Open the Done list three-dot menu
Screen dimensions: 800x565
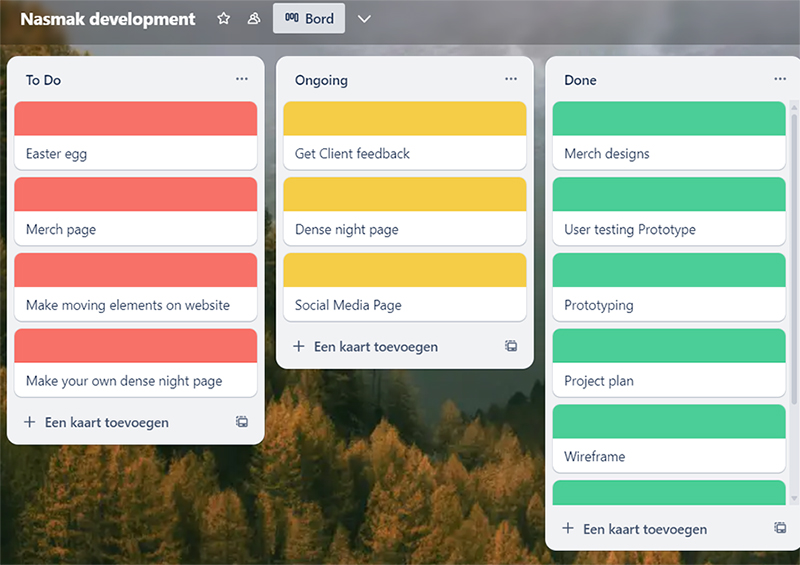780,79
